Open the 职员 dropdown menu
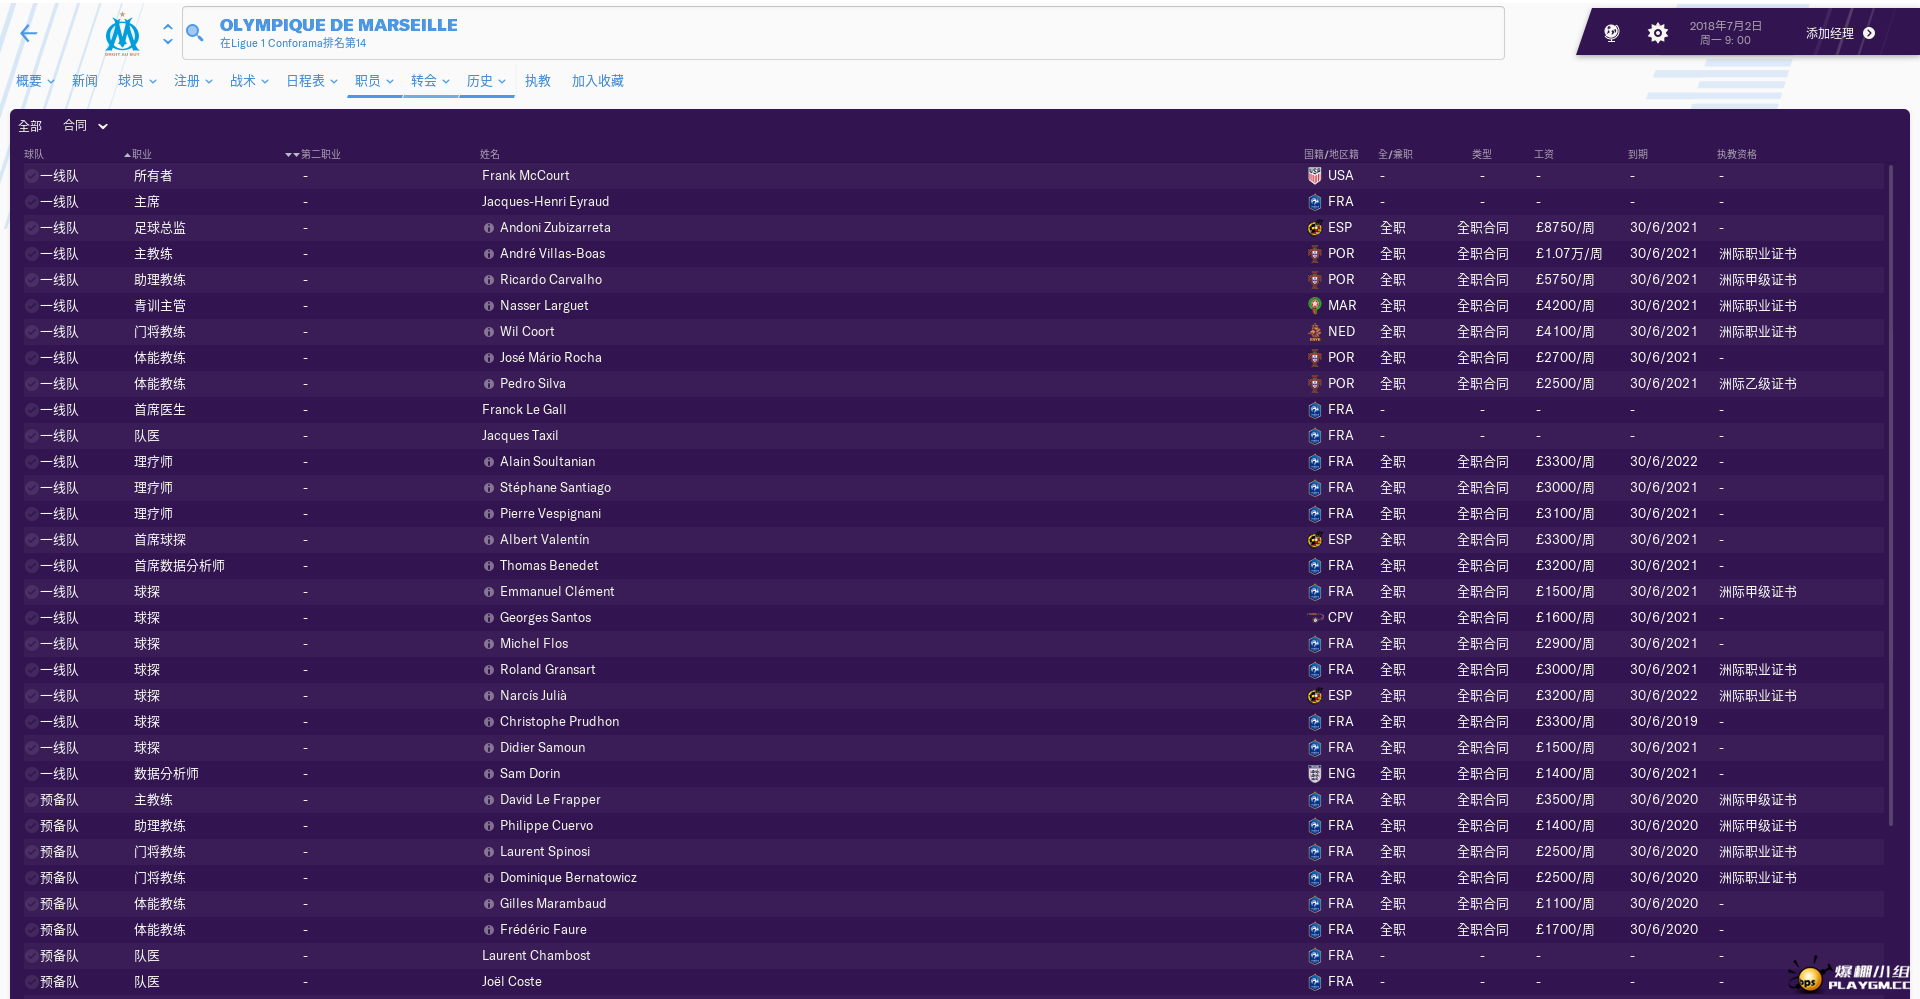The width and height of the screenshot is (1920, 999). point(374,81)
